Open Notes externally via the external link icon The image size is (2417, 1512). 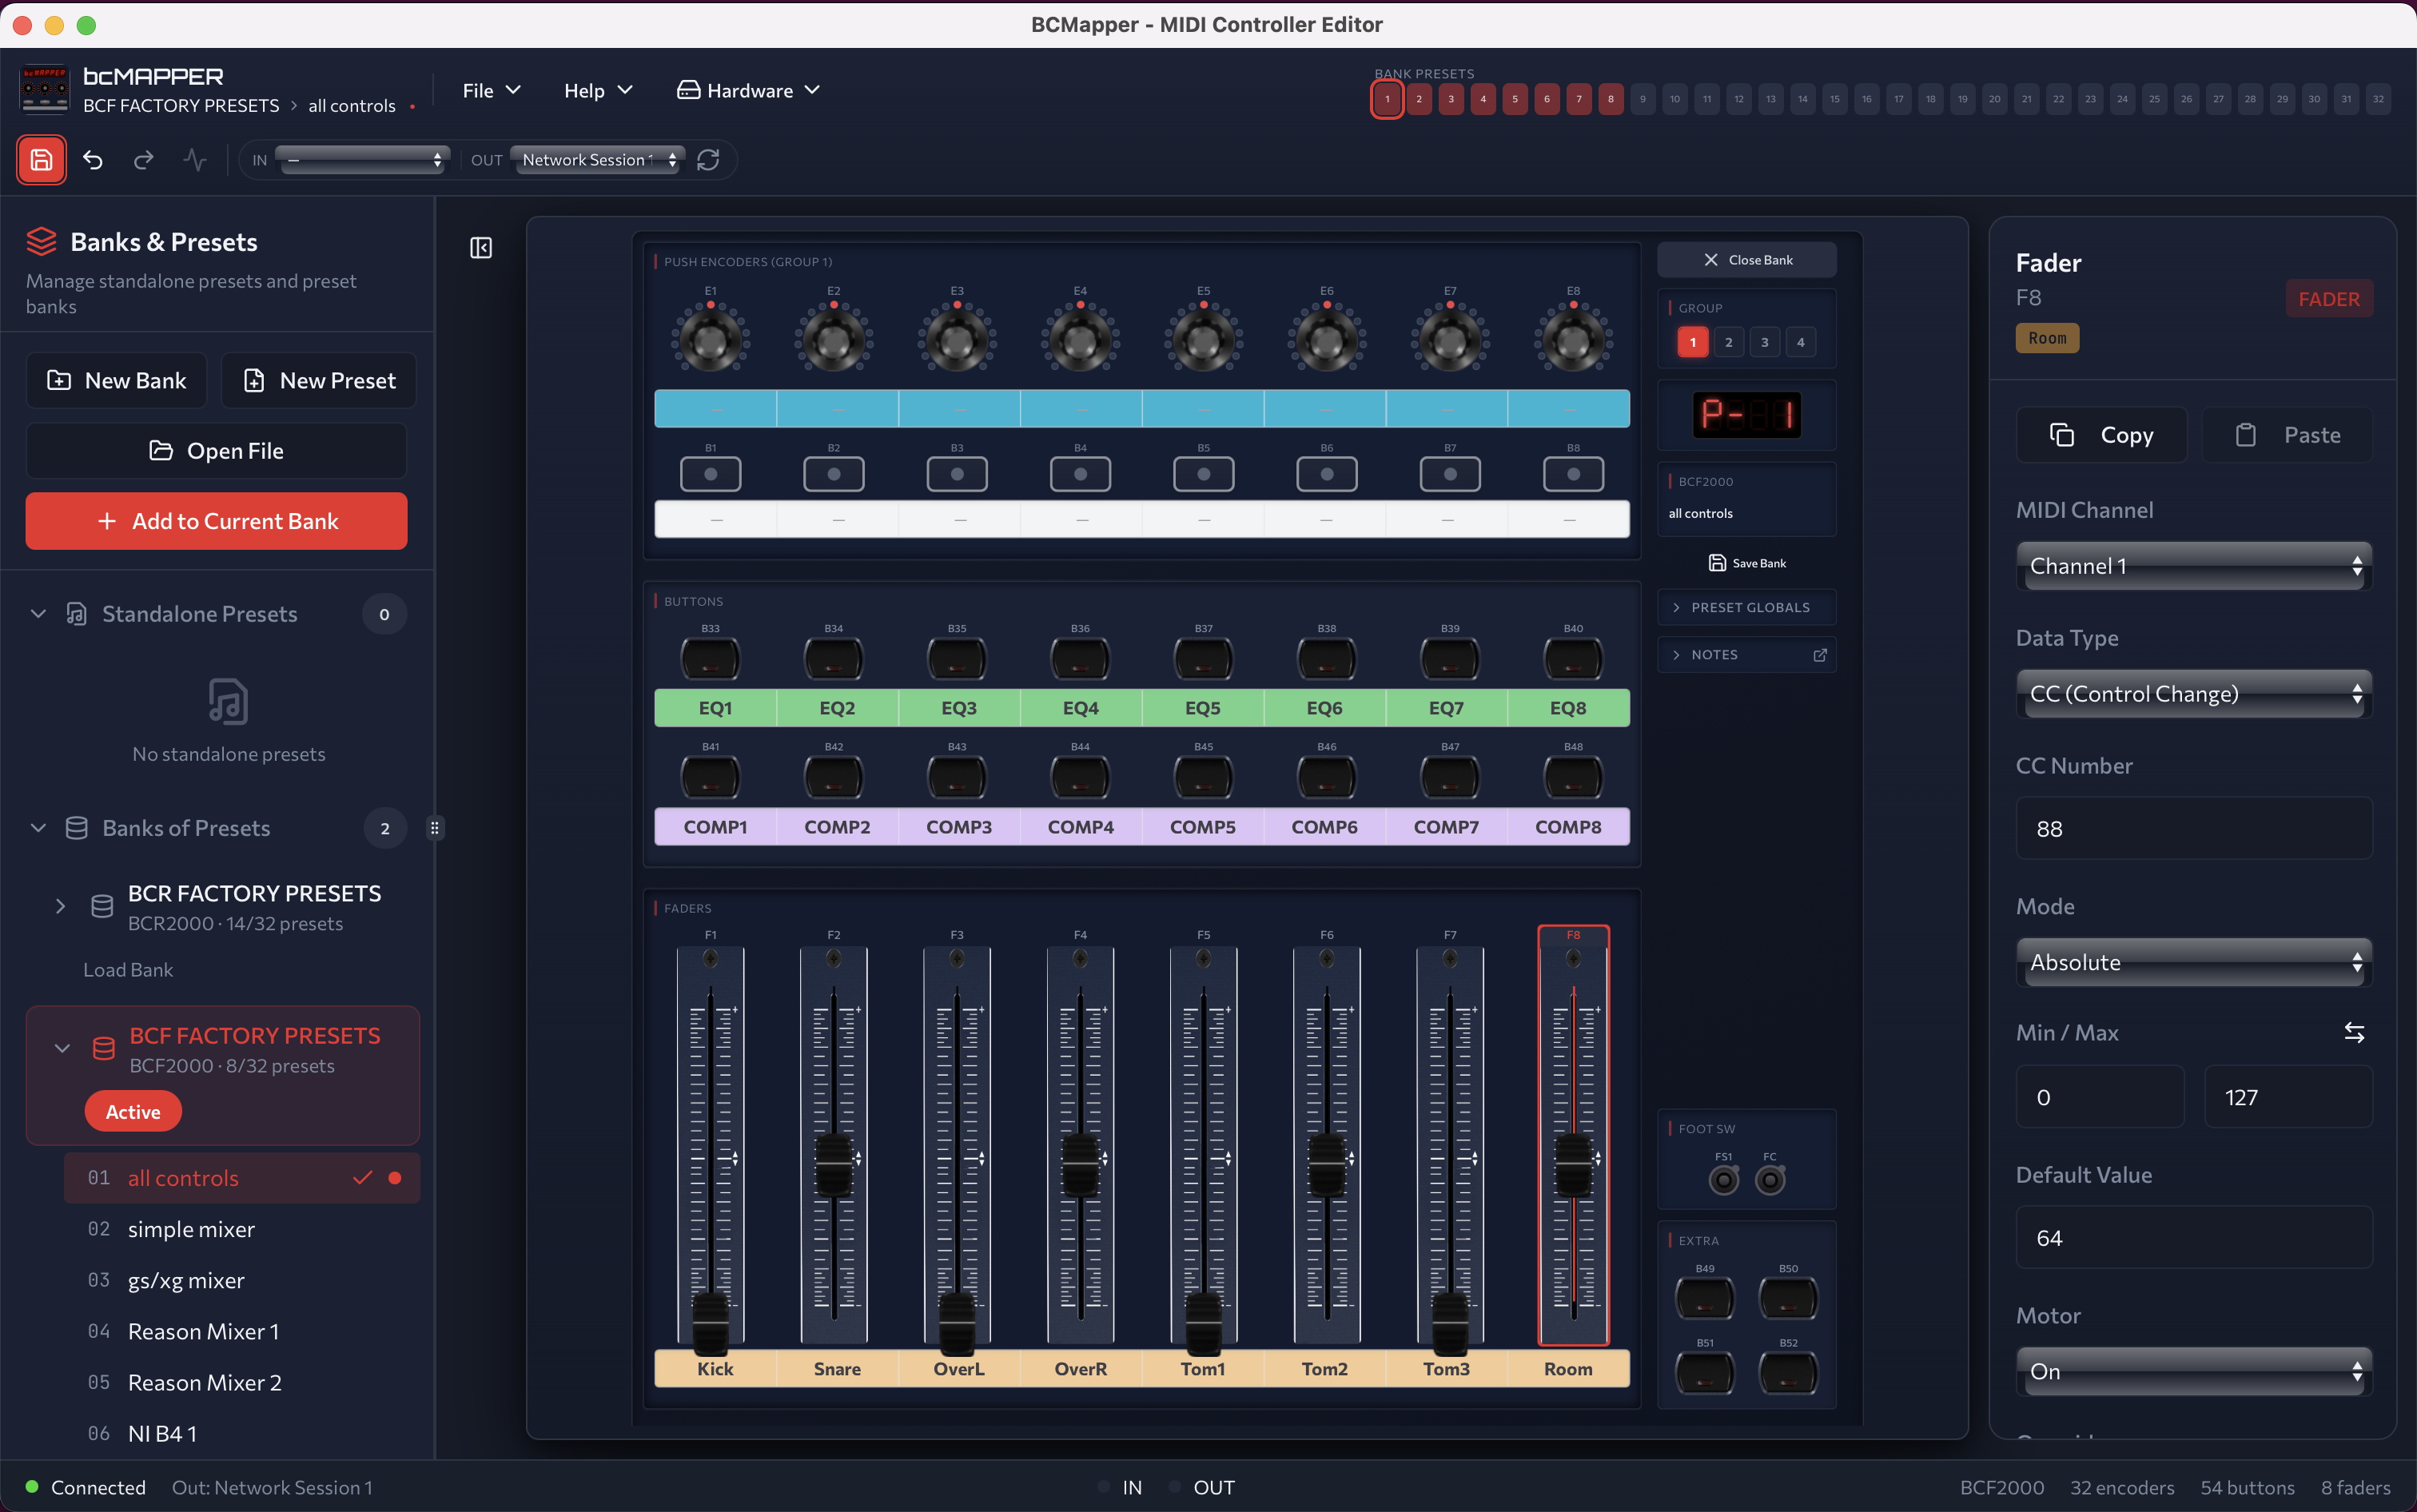click(1819, 654)
